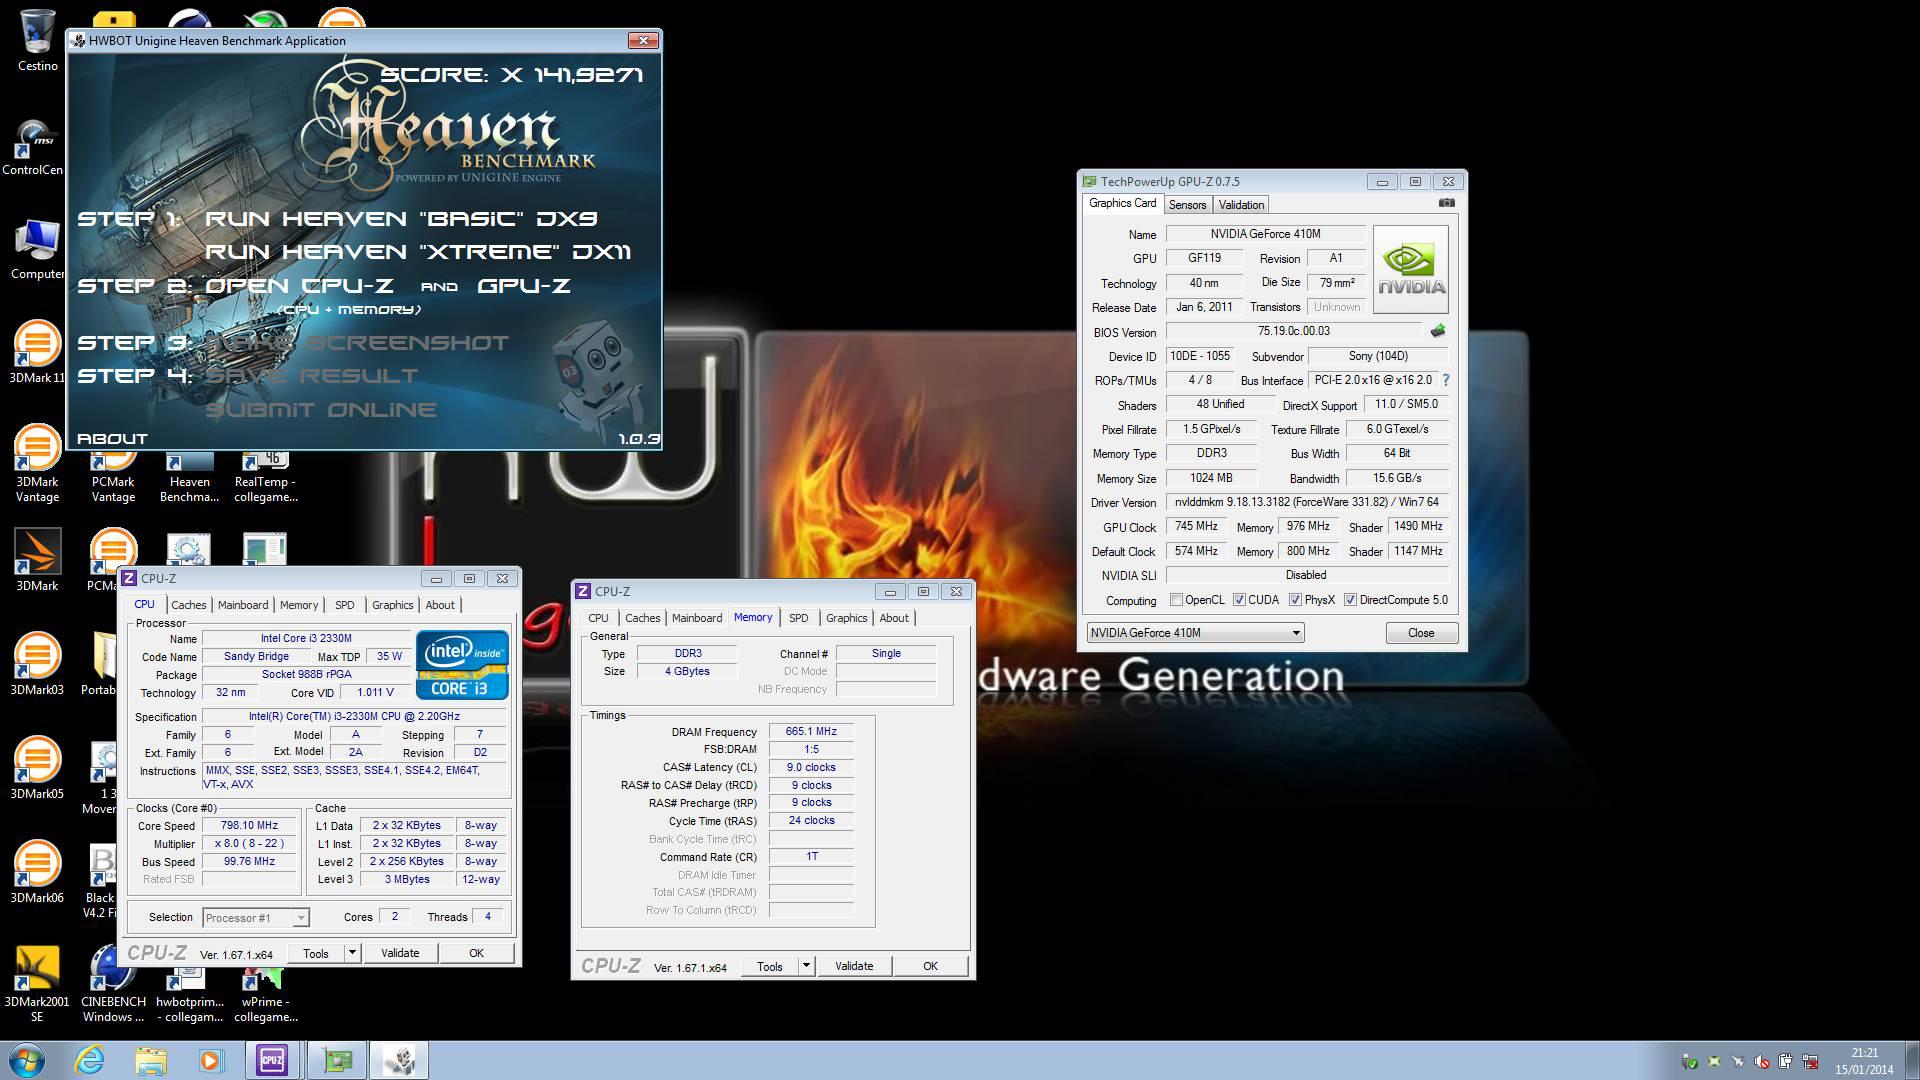Open the Graphics tab in CPU-Z Memory window
Image resolution: width=1920 pixels, height=1080 pixels.
click(x=846, y=618)
